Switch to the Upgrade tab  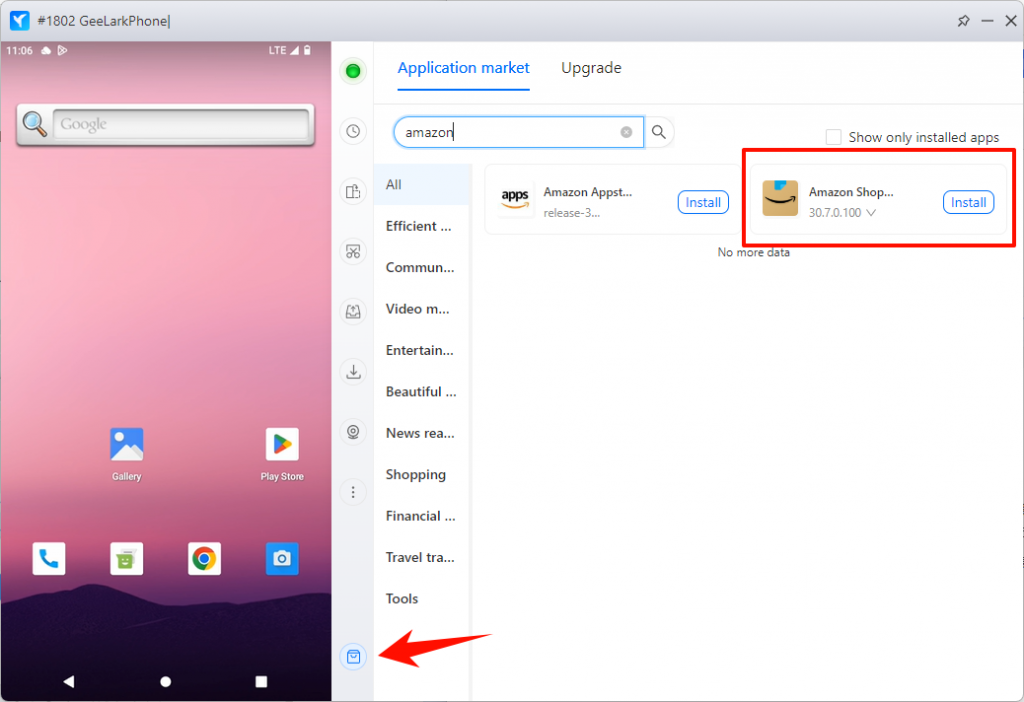[x=591, y=68]
